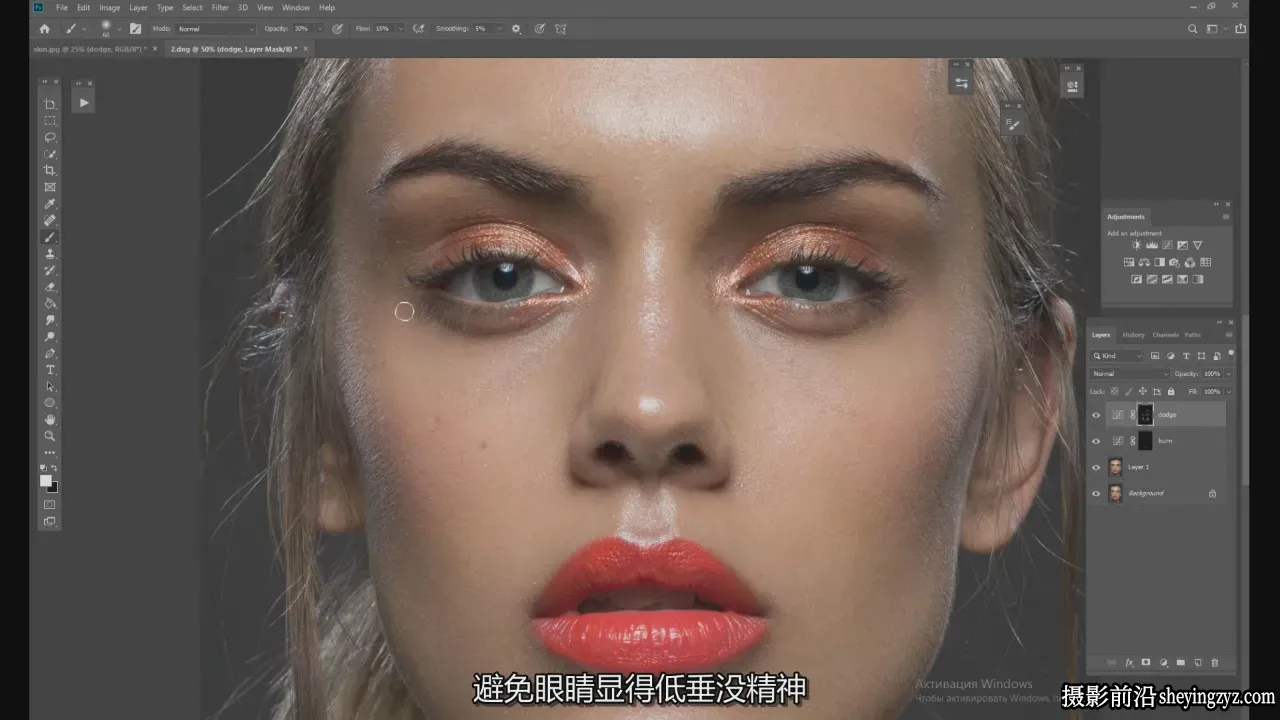Viewport: 1280px width, 720px height.
Task: Select the Eraser tool
Action: tap(50, 287)
